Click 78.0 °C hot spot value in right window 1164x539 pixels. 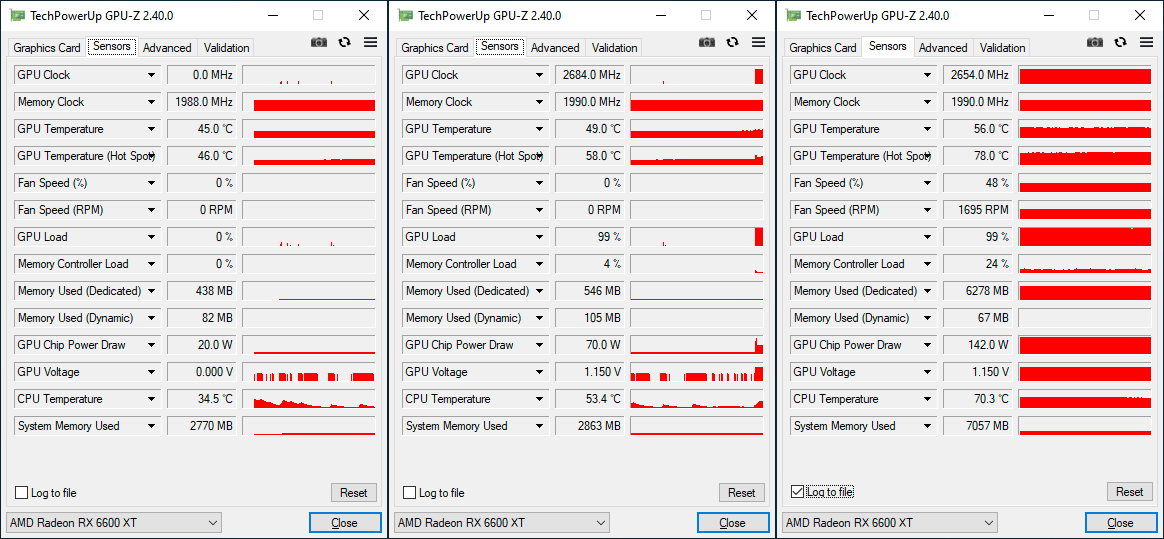[977, 156]
